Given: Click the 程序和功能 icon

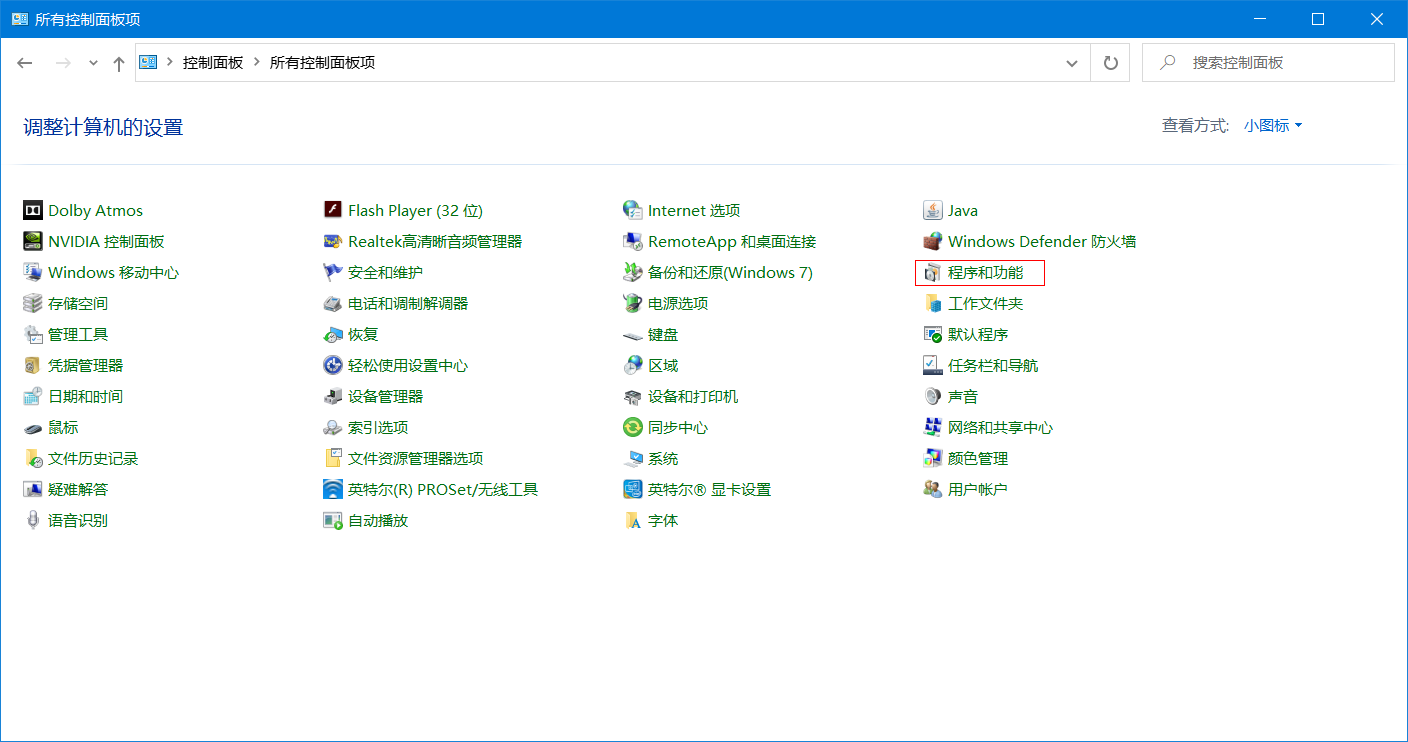Looking at the screenshot, I should click(x=933, y=272).
